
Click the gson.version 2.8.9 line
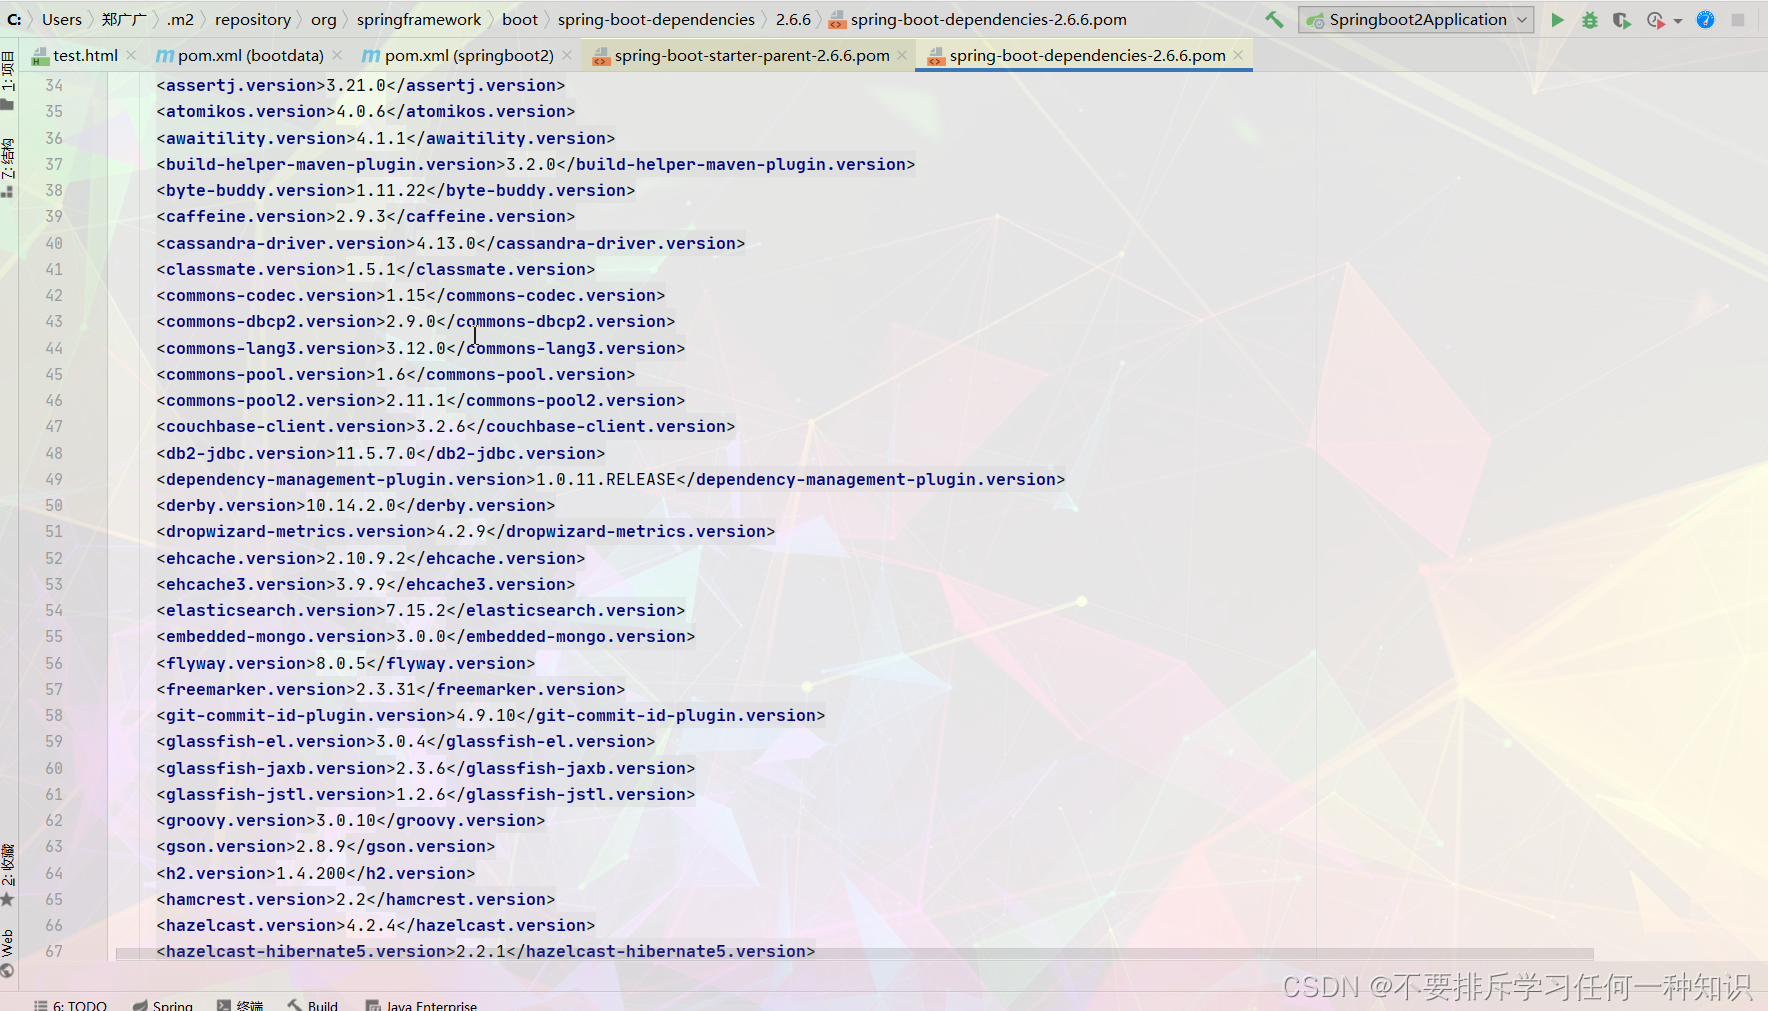[325, 846]
